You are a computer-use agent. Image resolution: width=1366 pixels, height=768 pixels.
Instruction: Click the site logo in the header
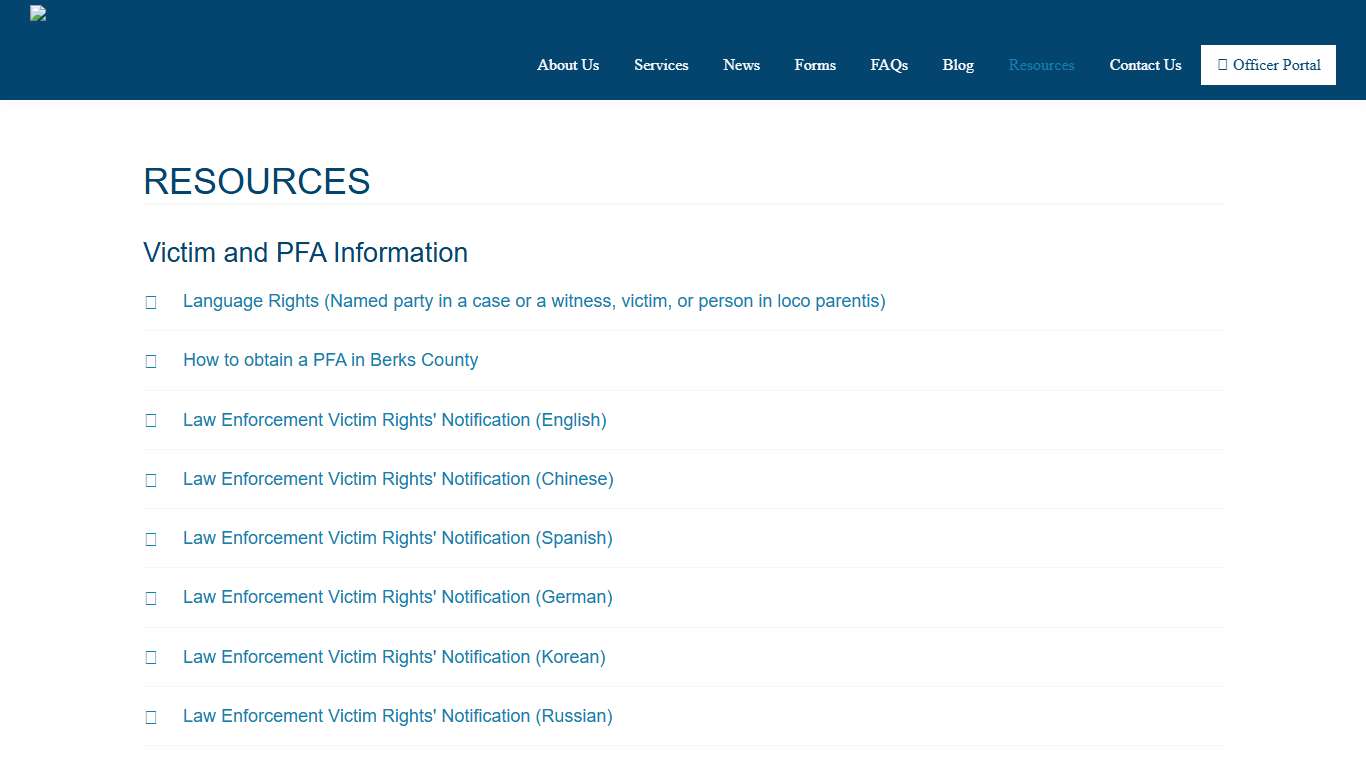click(37, 13)
